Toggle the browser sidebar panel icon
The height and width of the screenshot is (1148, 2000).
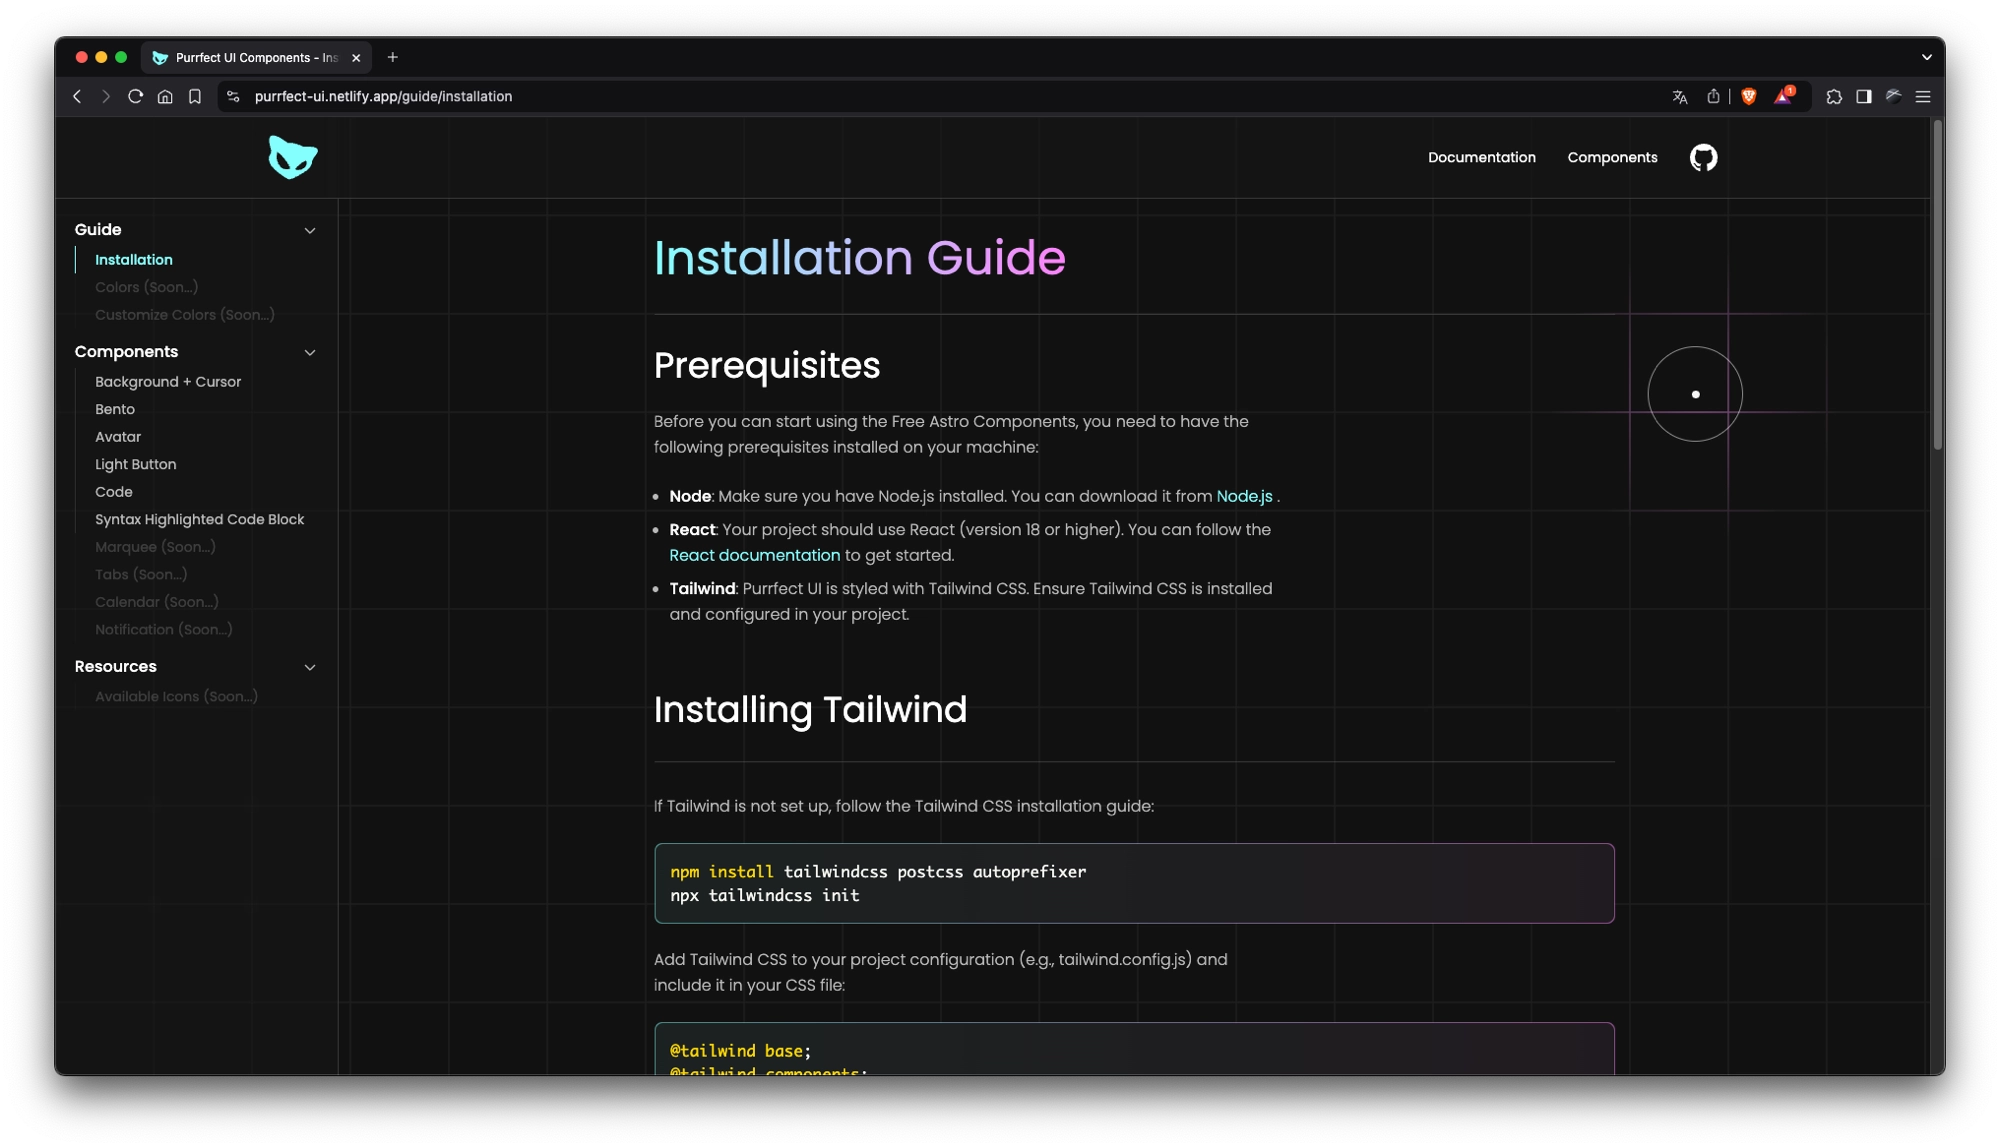[x=1864, y=97]
